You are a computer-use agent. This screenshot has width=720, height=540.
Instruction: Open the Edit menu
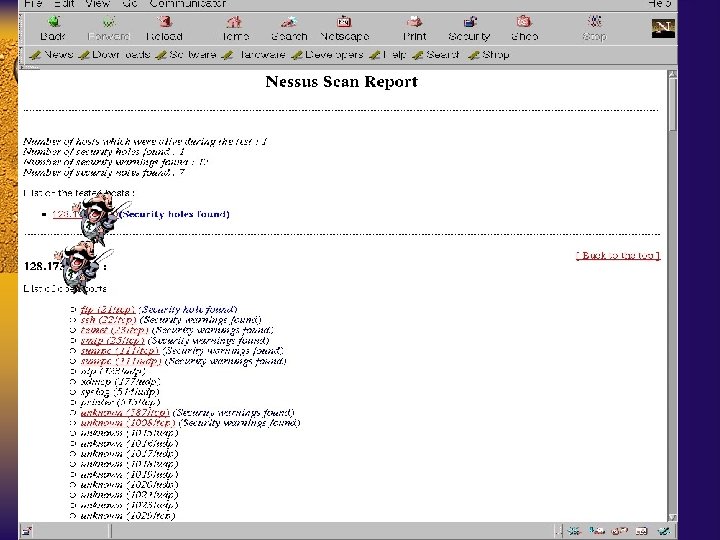click(64, 4)
